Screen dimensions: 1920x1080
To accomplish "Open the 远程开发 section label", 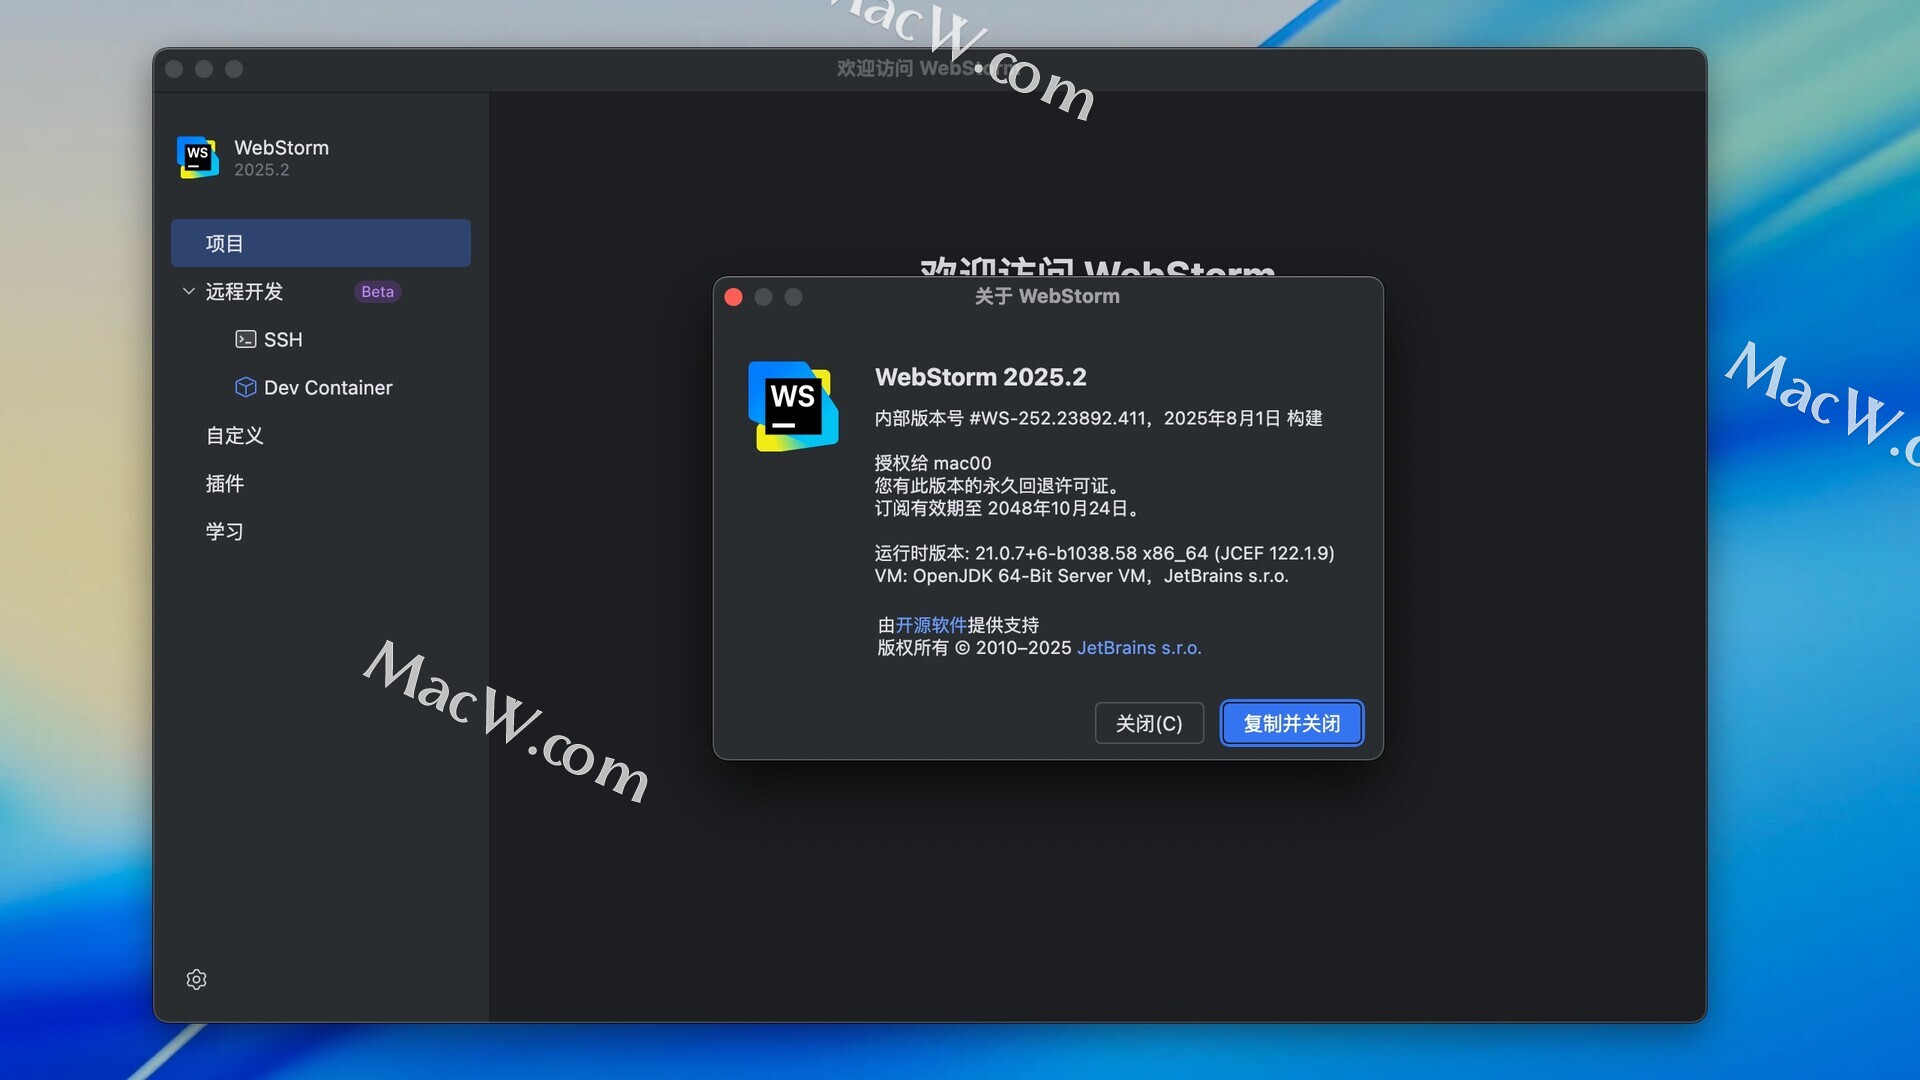I will point(244,291).
